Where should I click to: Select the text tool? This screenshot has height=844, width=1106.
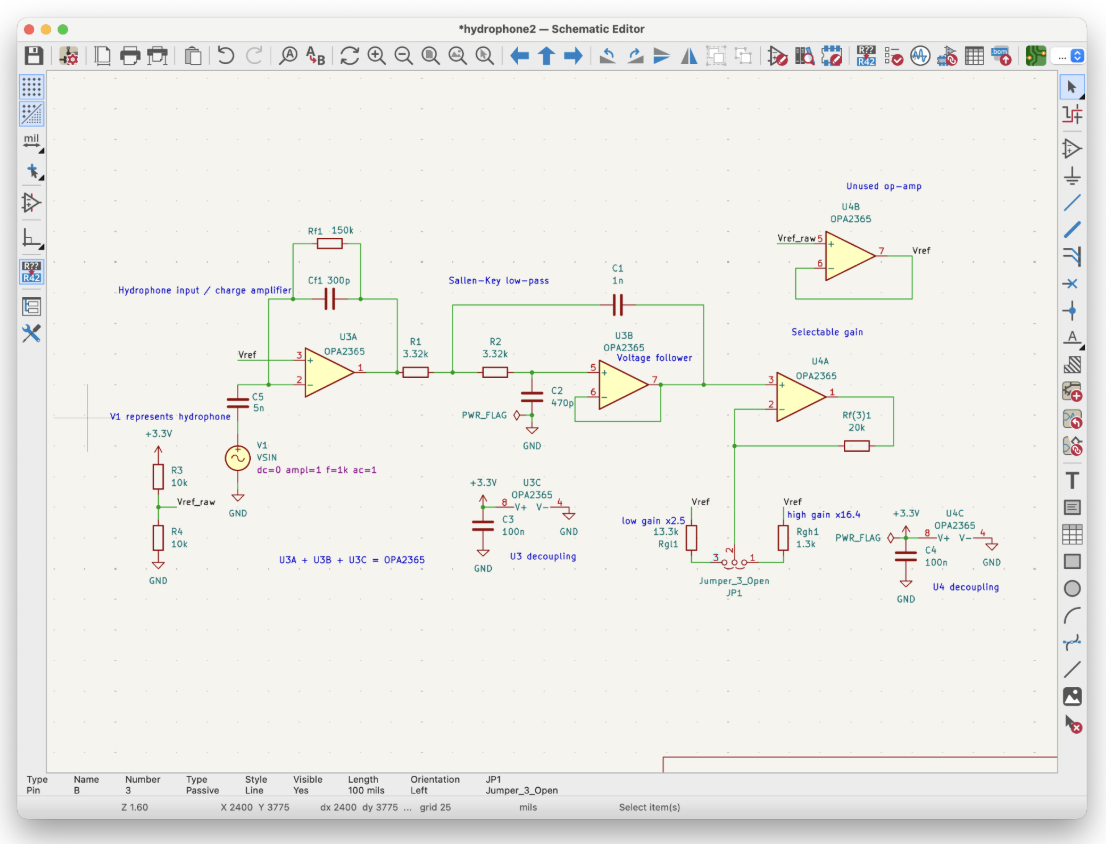[1072, 481]
